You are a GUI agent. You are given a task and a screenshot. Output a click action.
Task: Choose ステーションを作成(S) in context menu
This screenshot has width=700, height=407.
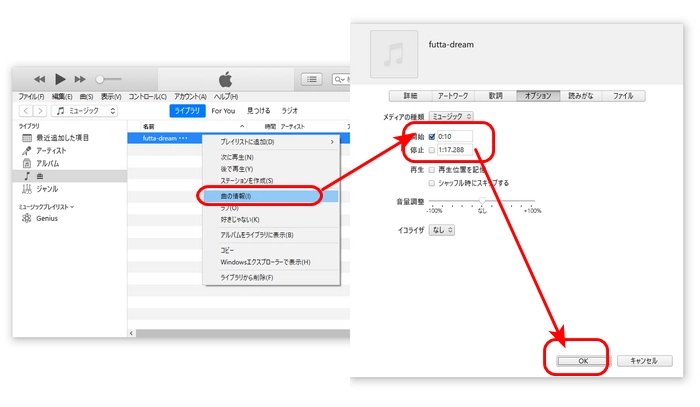(271, 180)
